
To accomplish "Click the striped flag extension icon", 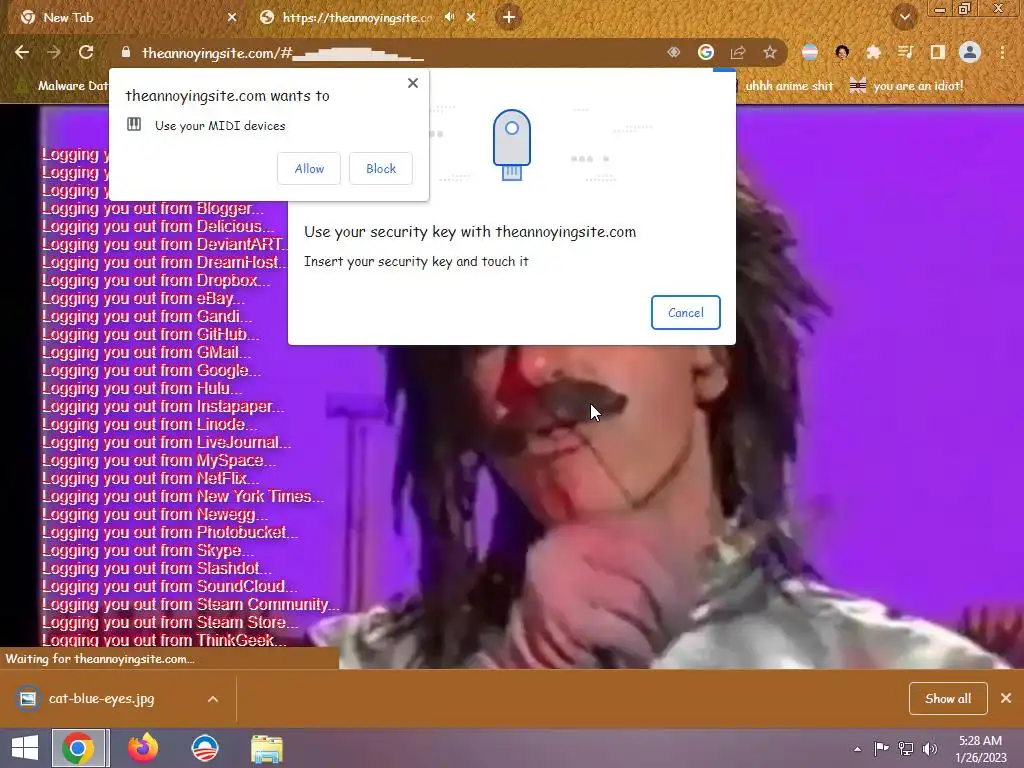I will click(x=810, y=52).
